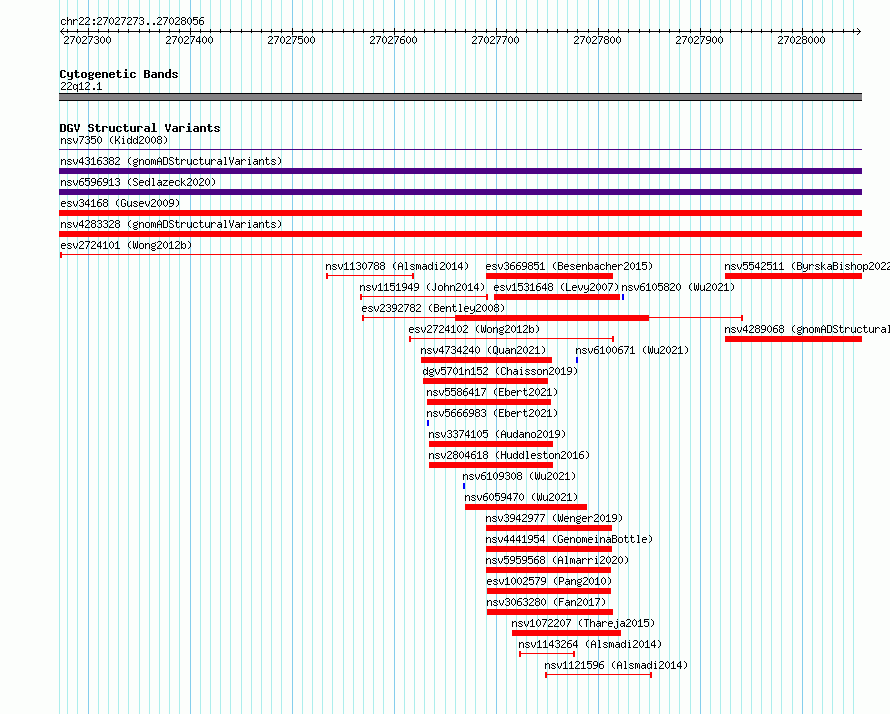Select nsv1121596 (Alsmadi2014) label
The image size is (890, 714).
tap(616, 665)
